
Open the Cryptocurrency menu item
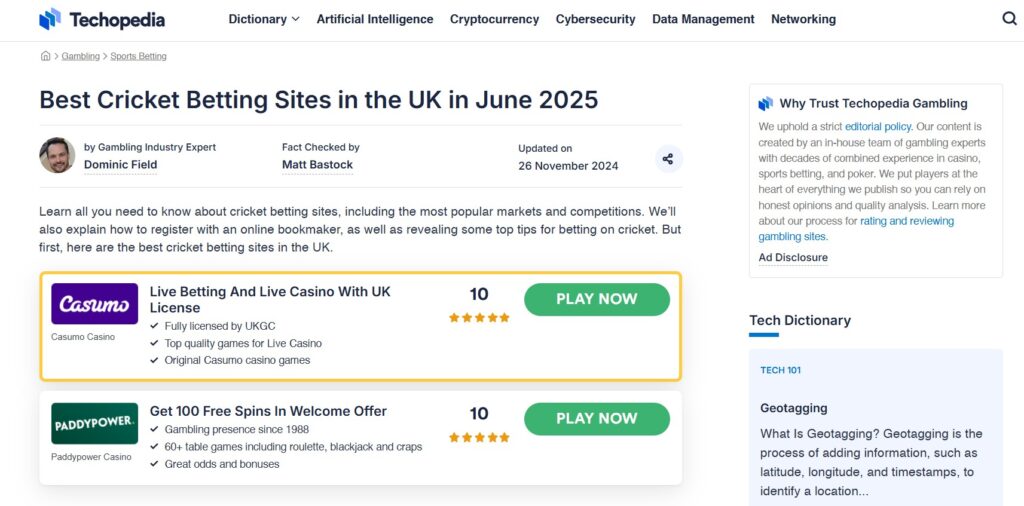pyautogui.click(x=494, y=20)
